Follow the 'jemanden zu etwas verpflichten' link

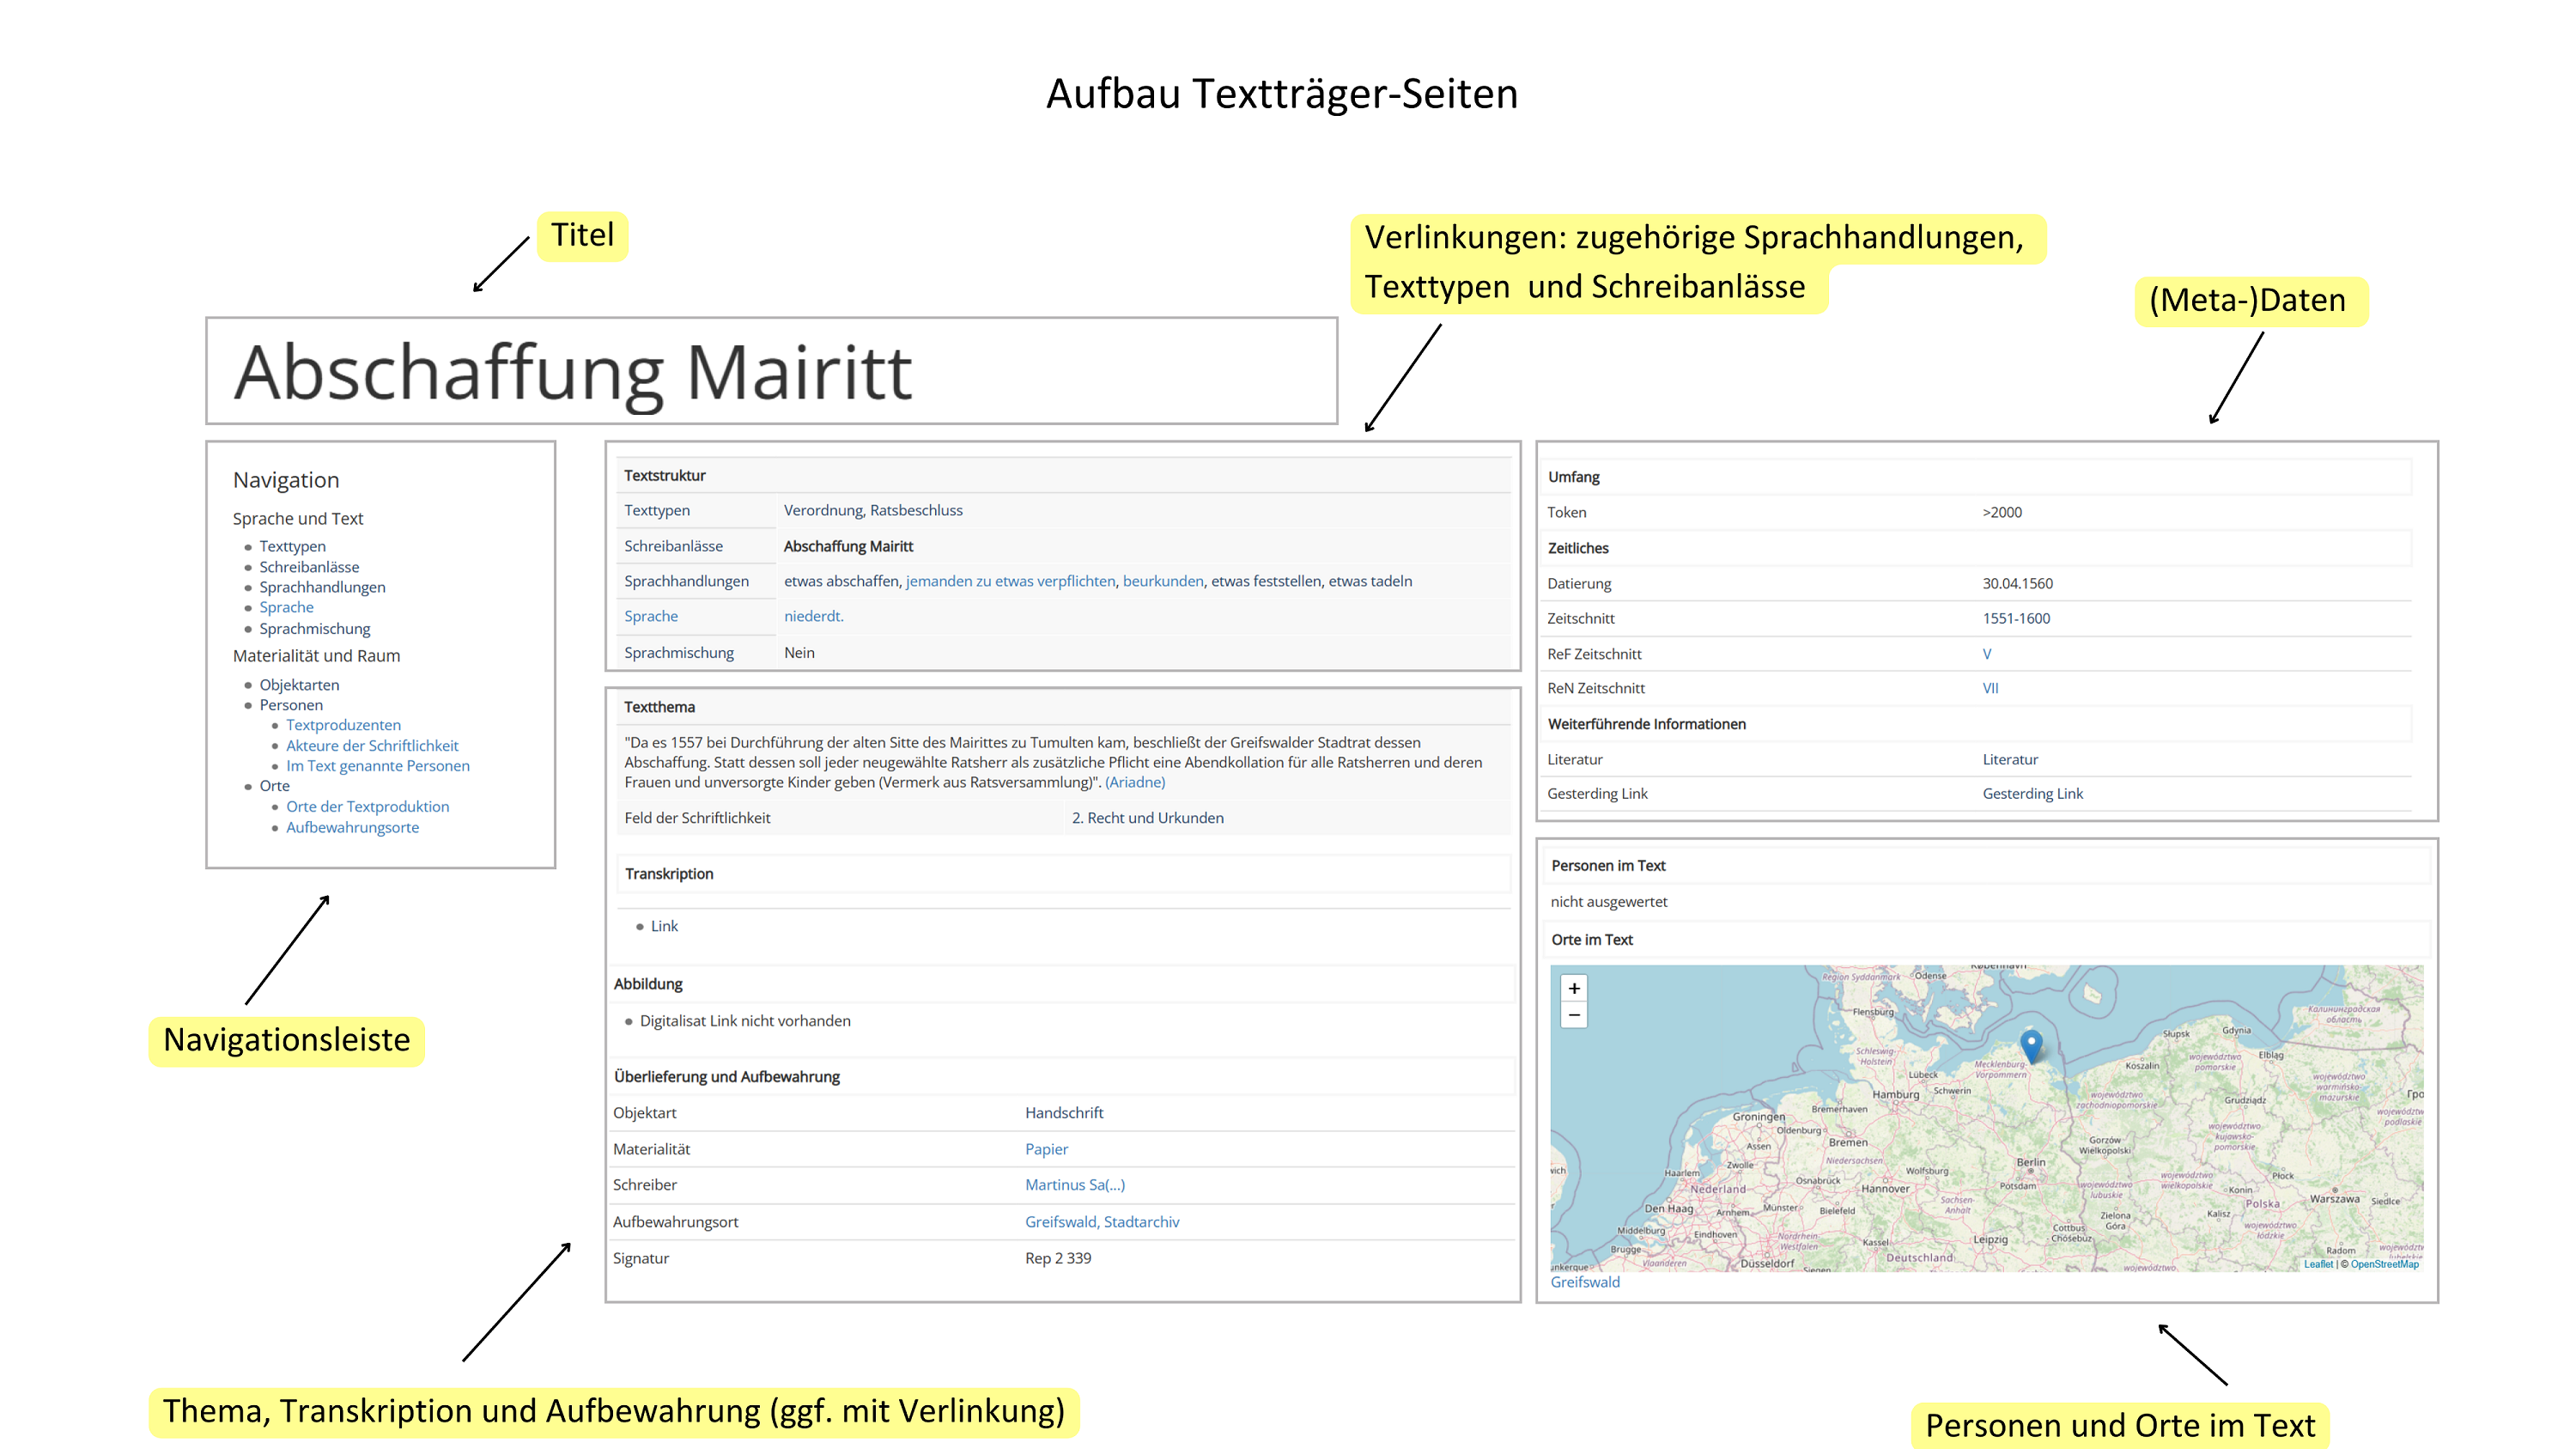coord(1010,581)
